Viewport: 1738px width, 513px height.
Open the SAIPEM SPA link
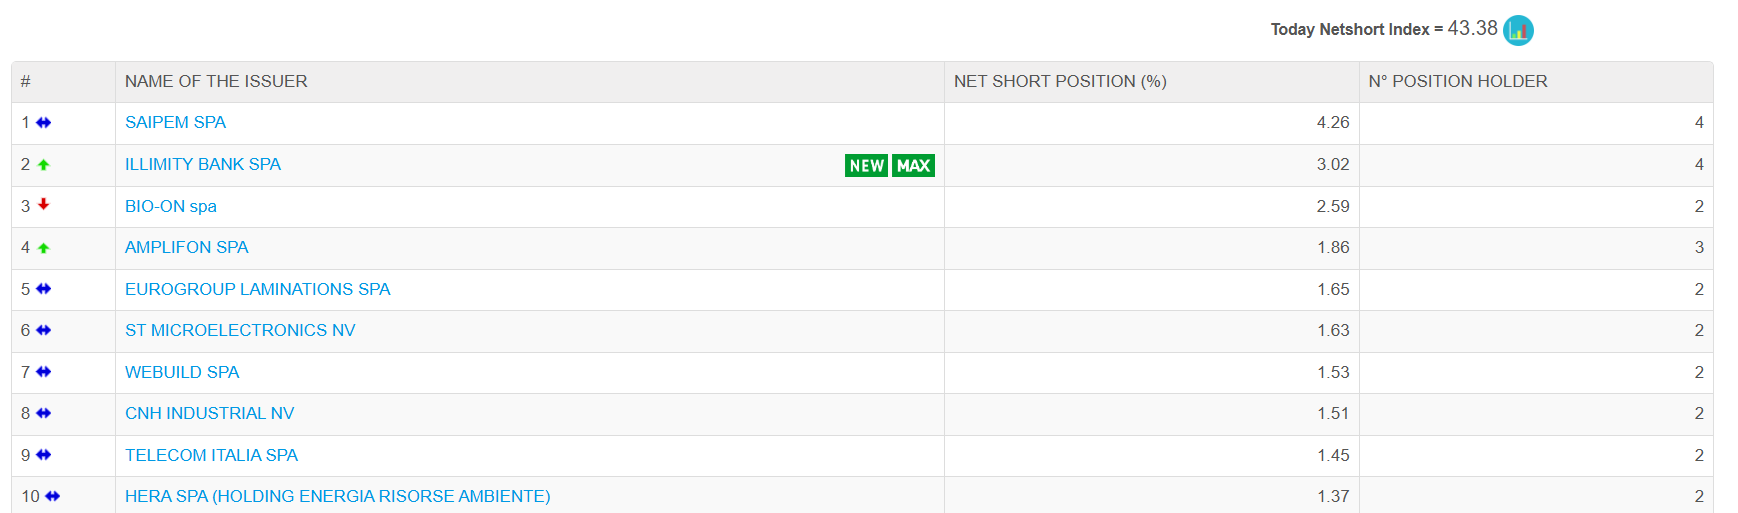[175, 122]
